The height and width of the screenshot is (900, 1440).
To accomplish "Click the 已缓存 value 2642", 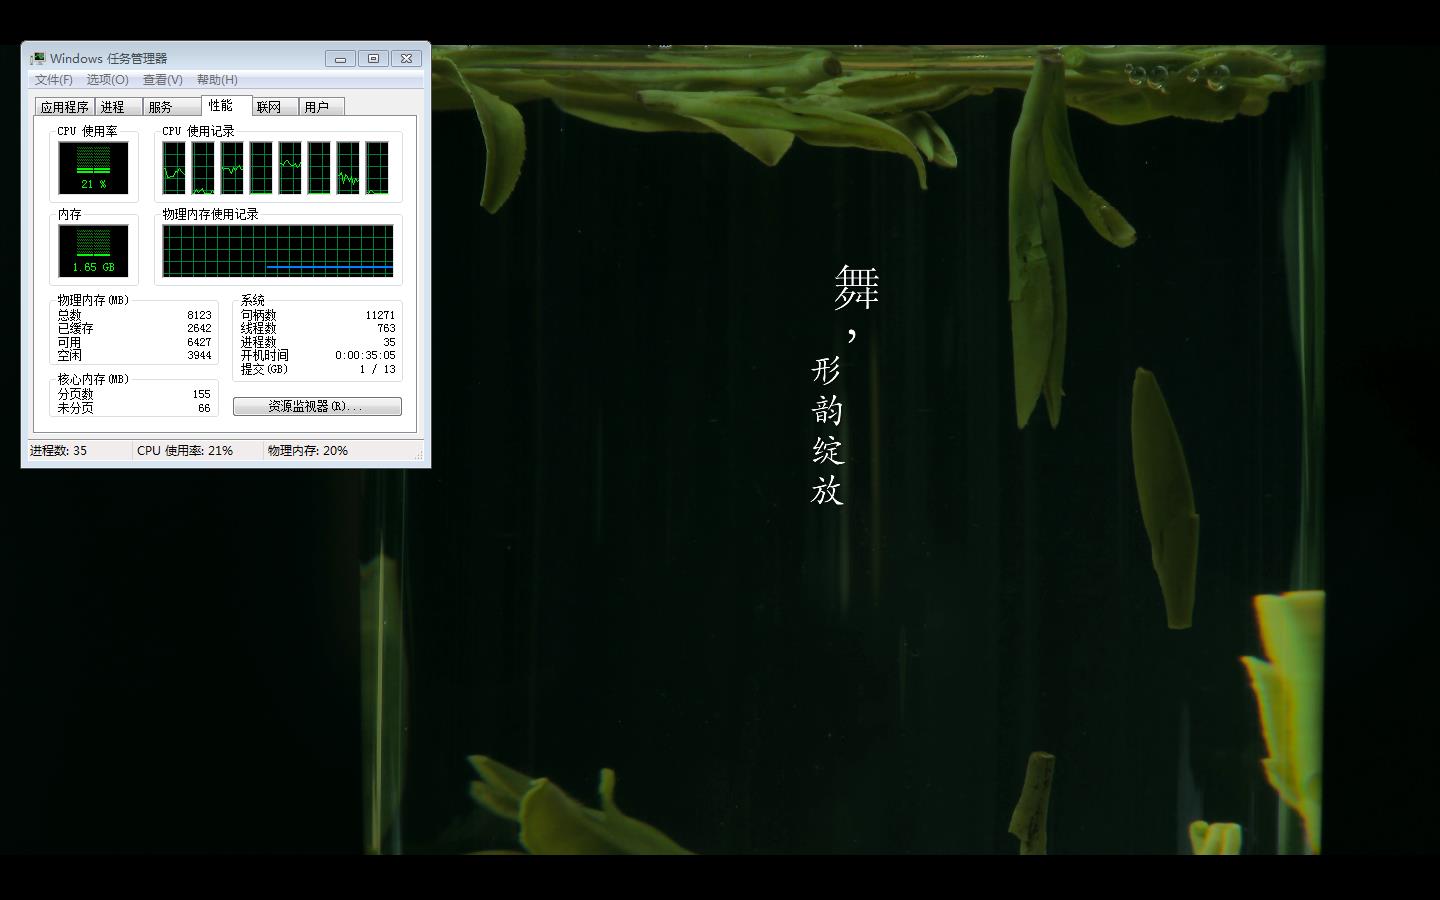I will point(199,328).
